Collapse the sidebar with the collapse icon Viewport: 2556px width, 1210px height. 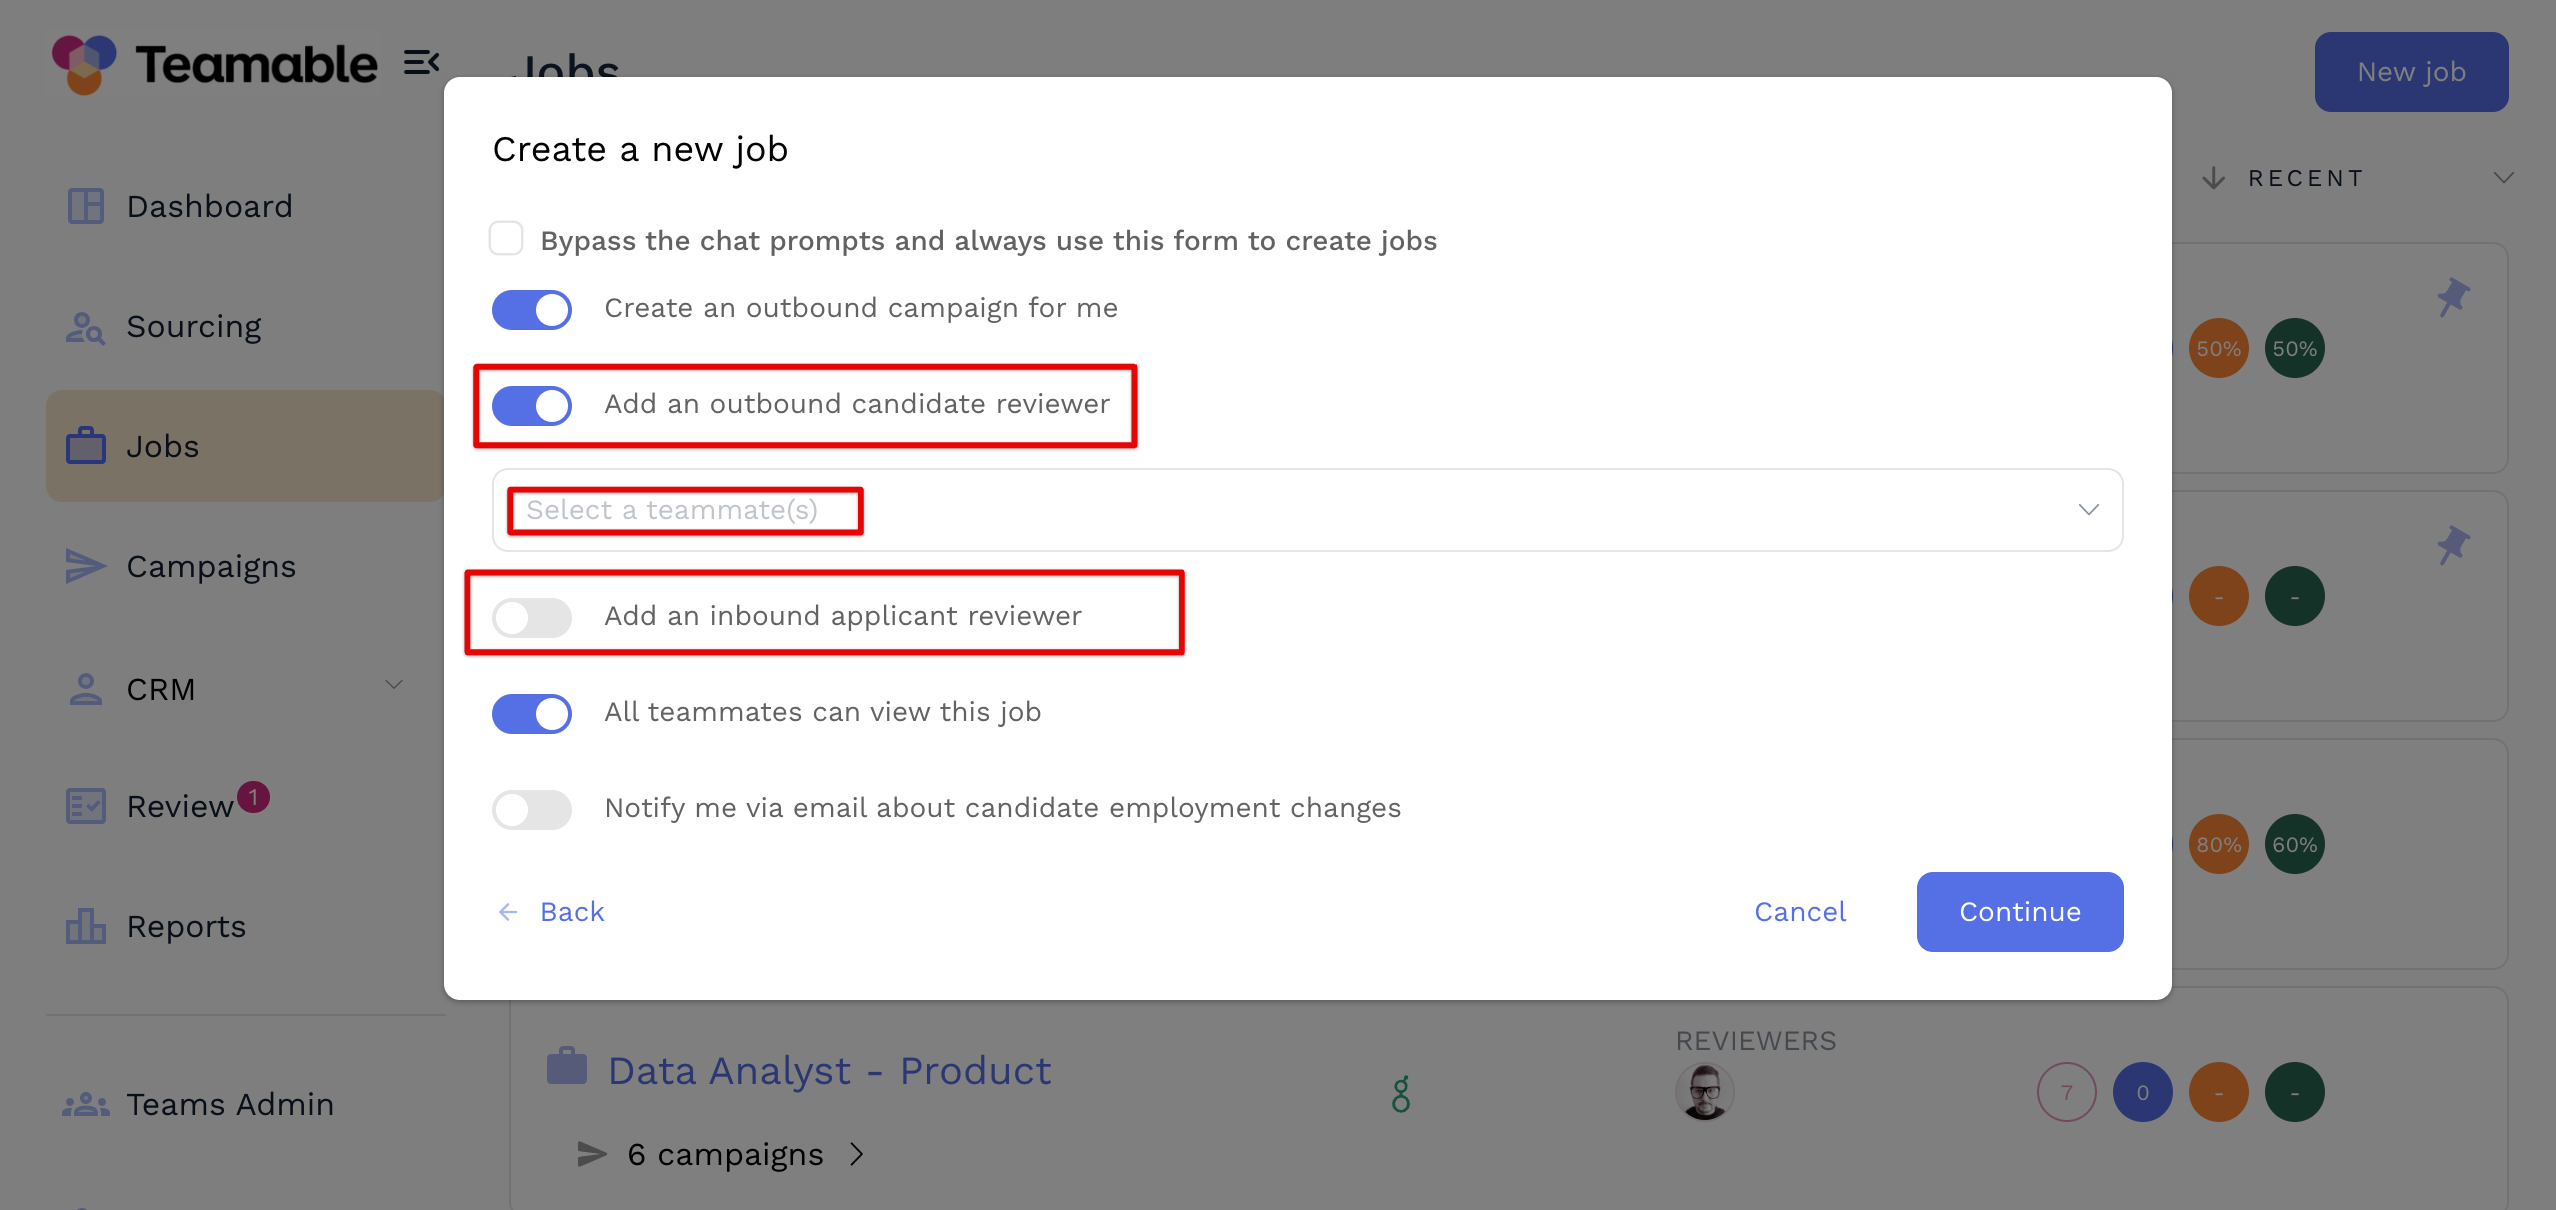click(422, 62)
